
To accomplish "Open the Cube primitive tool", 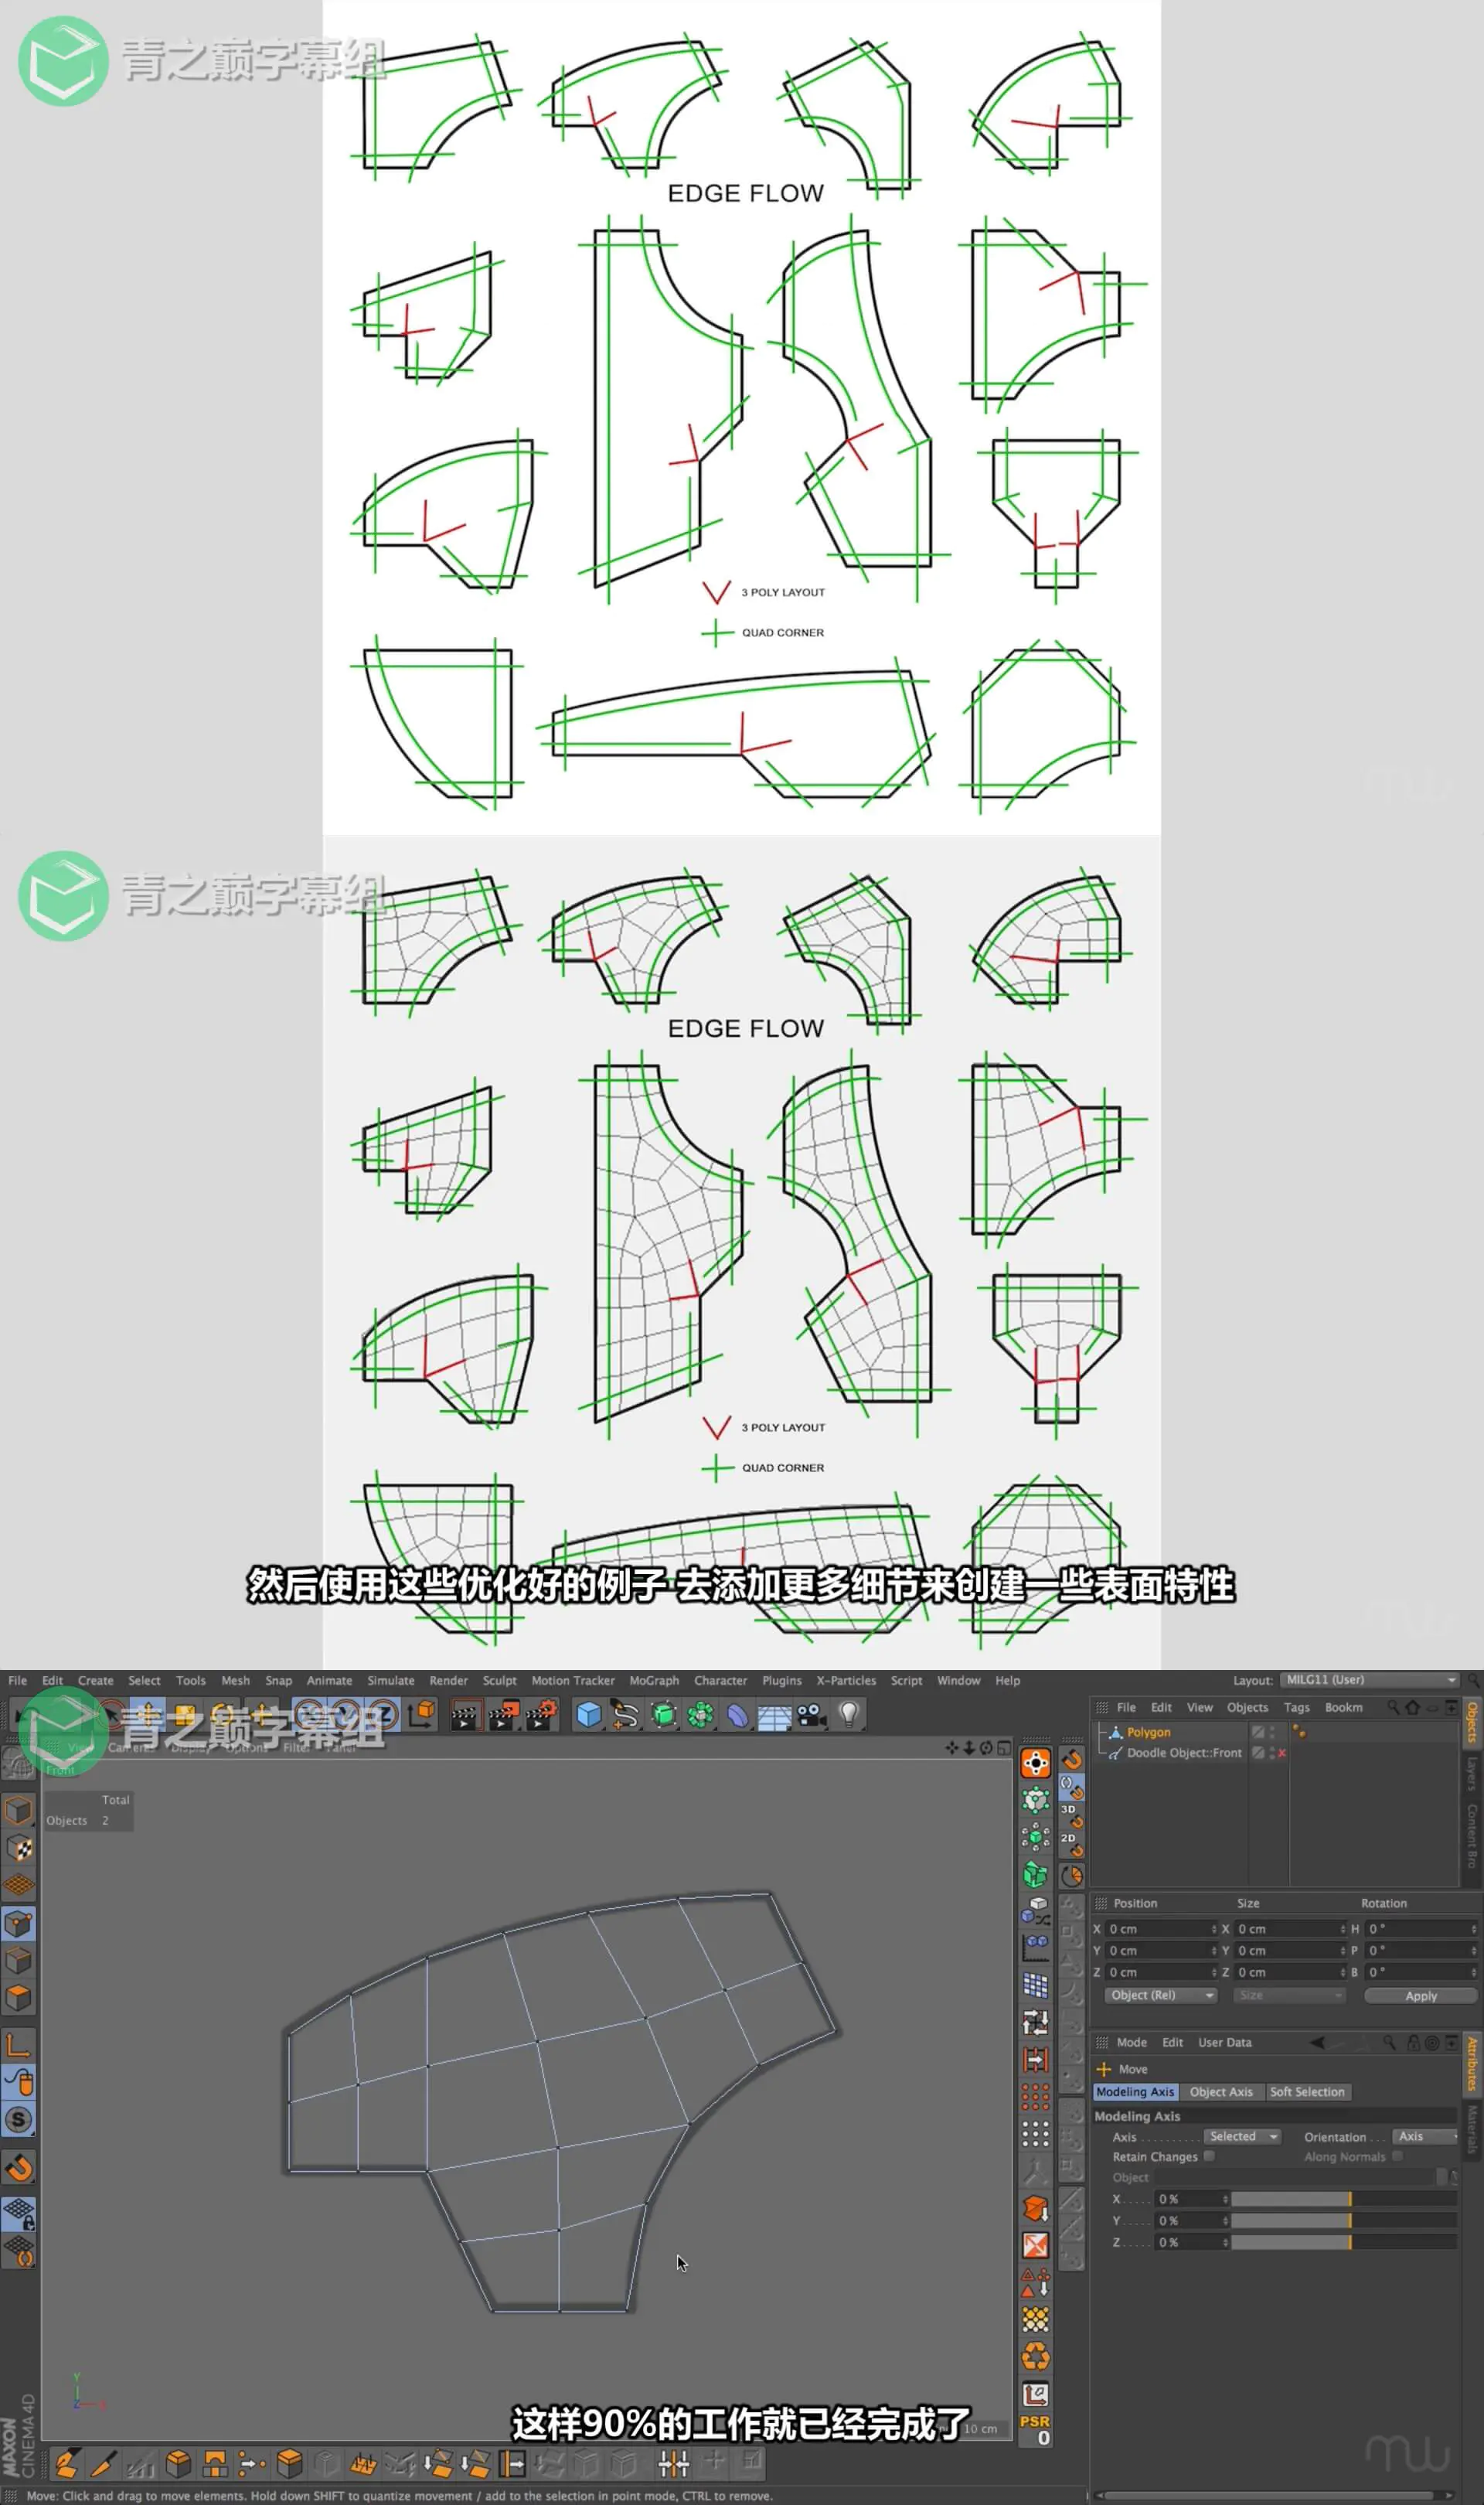I will [x=589, y=1714].
